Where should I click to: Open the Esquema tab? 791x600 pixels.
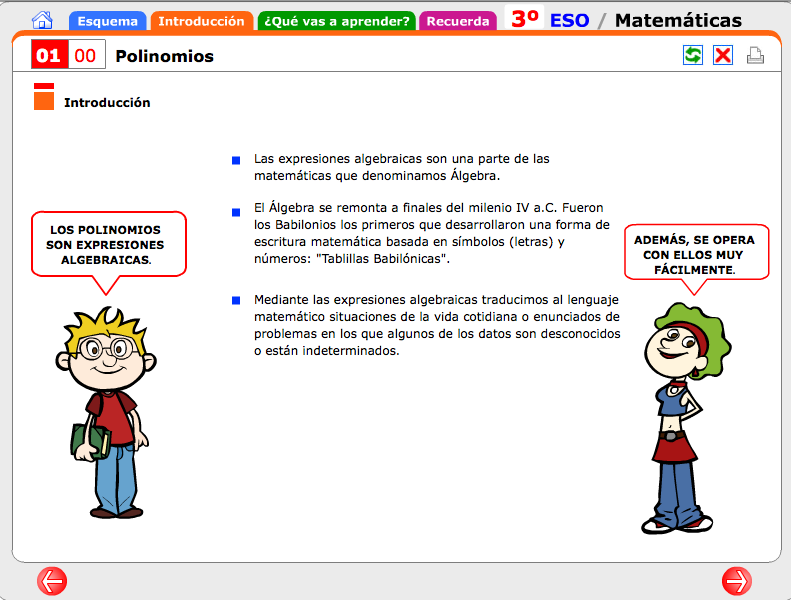pyautogui.click(x=107, y=21)
